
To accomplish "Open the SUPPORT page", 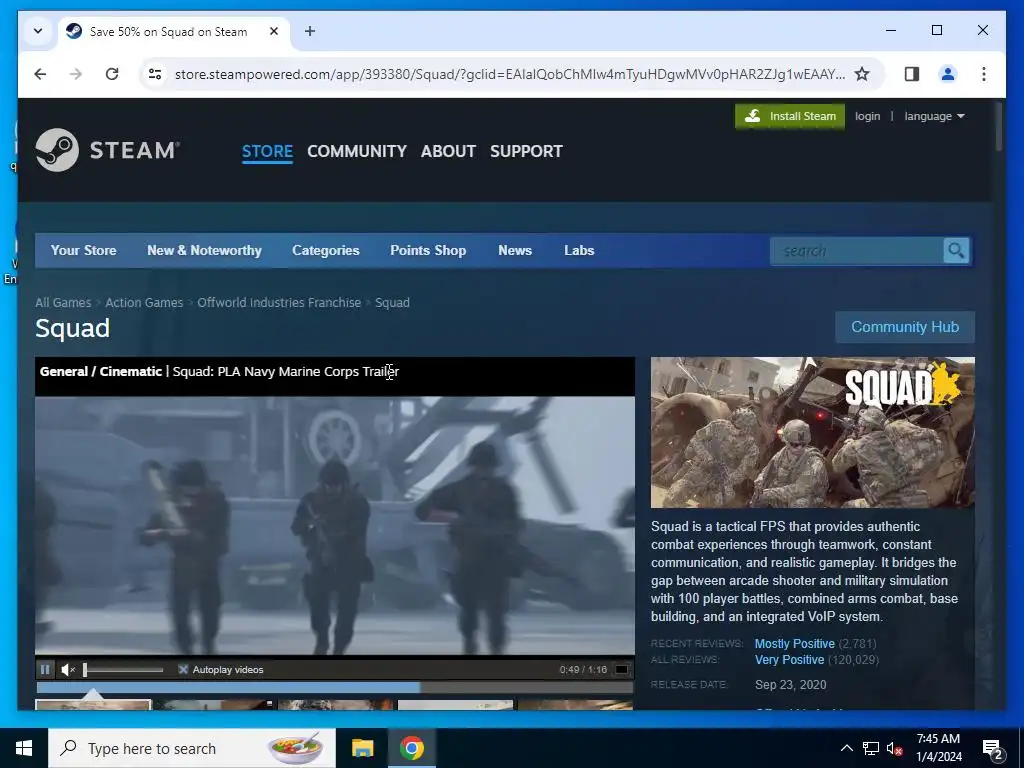I will click(526, 152).
